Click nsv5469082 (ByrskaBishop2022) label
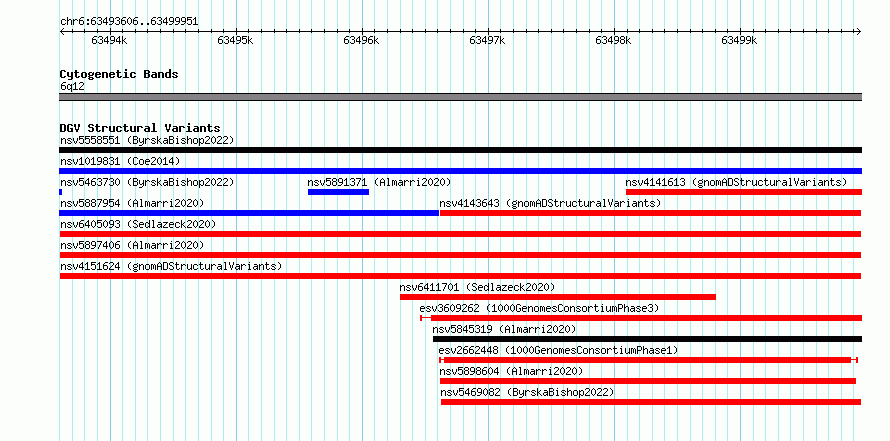The height and width of the screenshot is (441, 890). [x=527, y=392]
